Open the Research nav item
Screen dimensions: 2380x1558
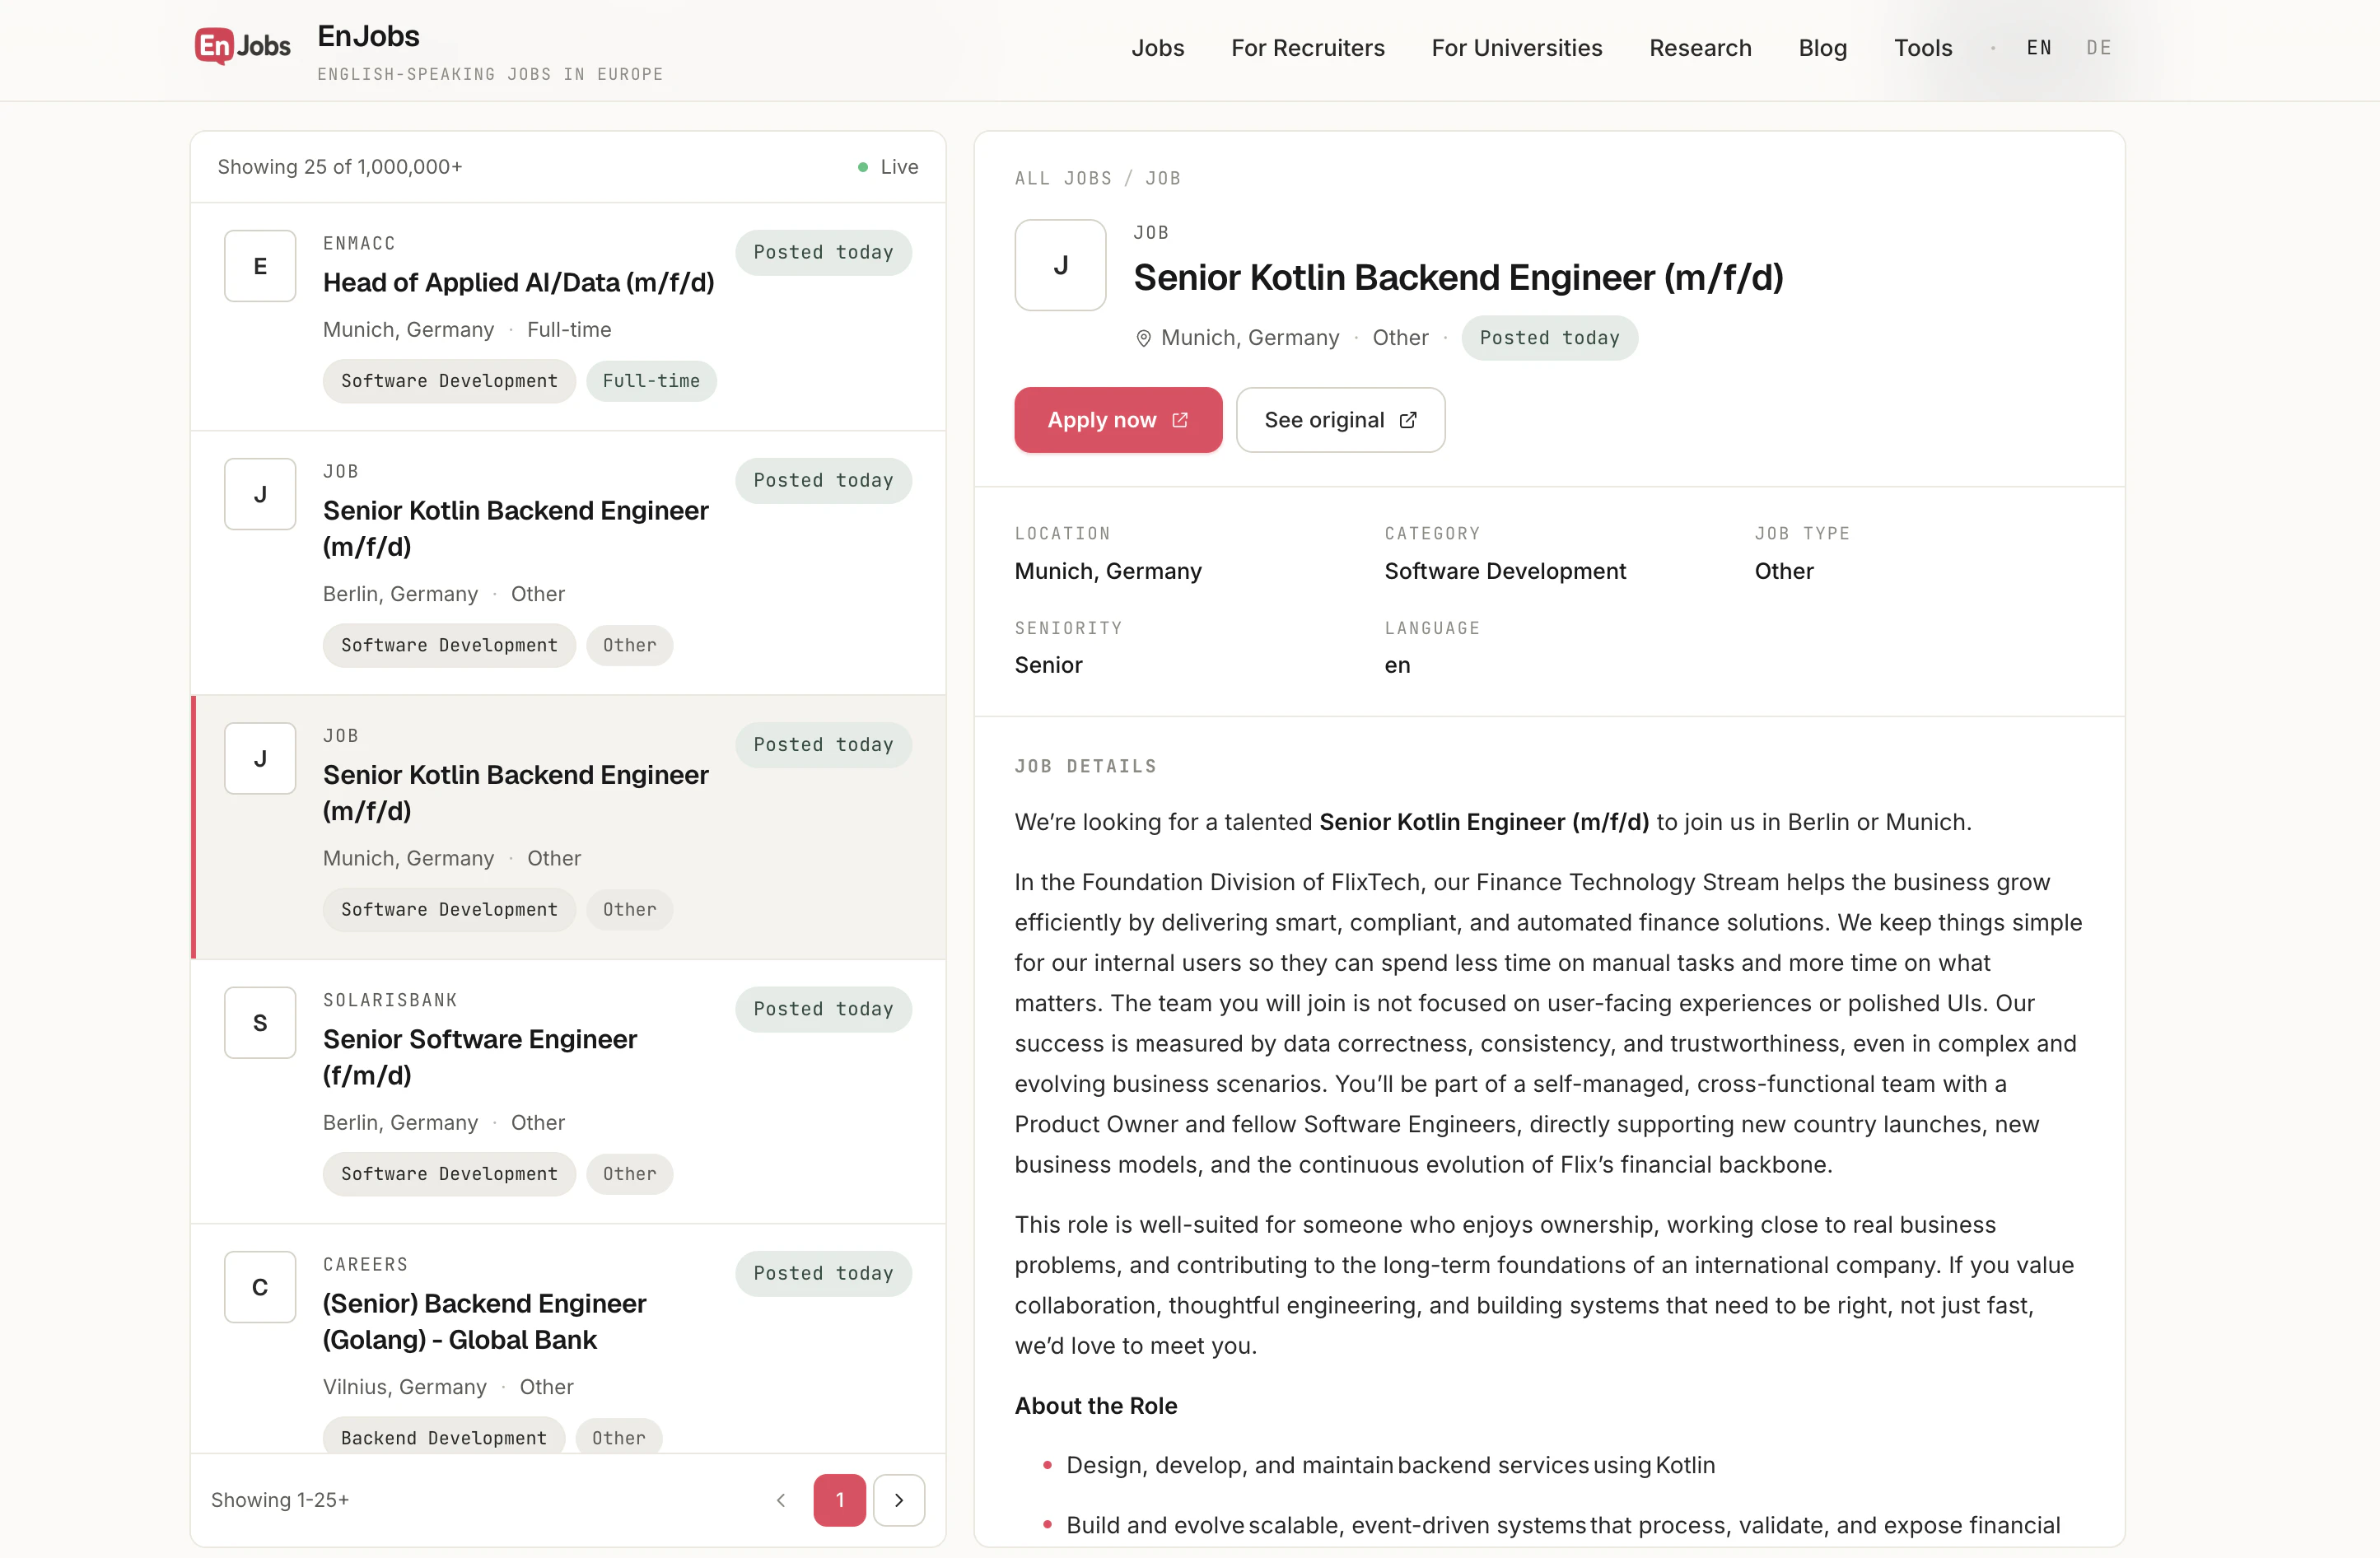1700,48
